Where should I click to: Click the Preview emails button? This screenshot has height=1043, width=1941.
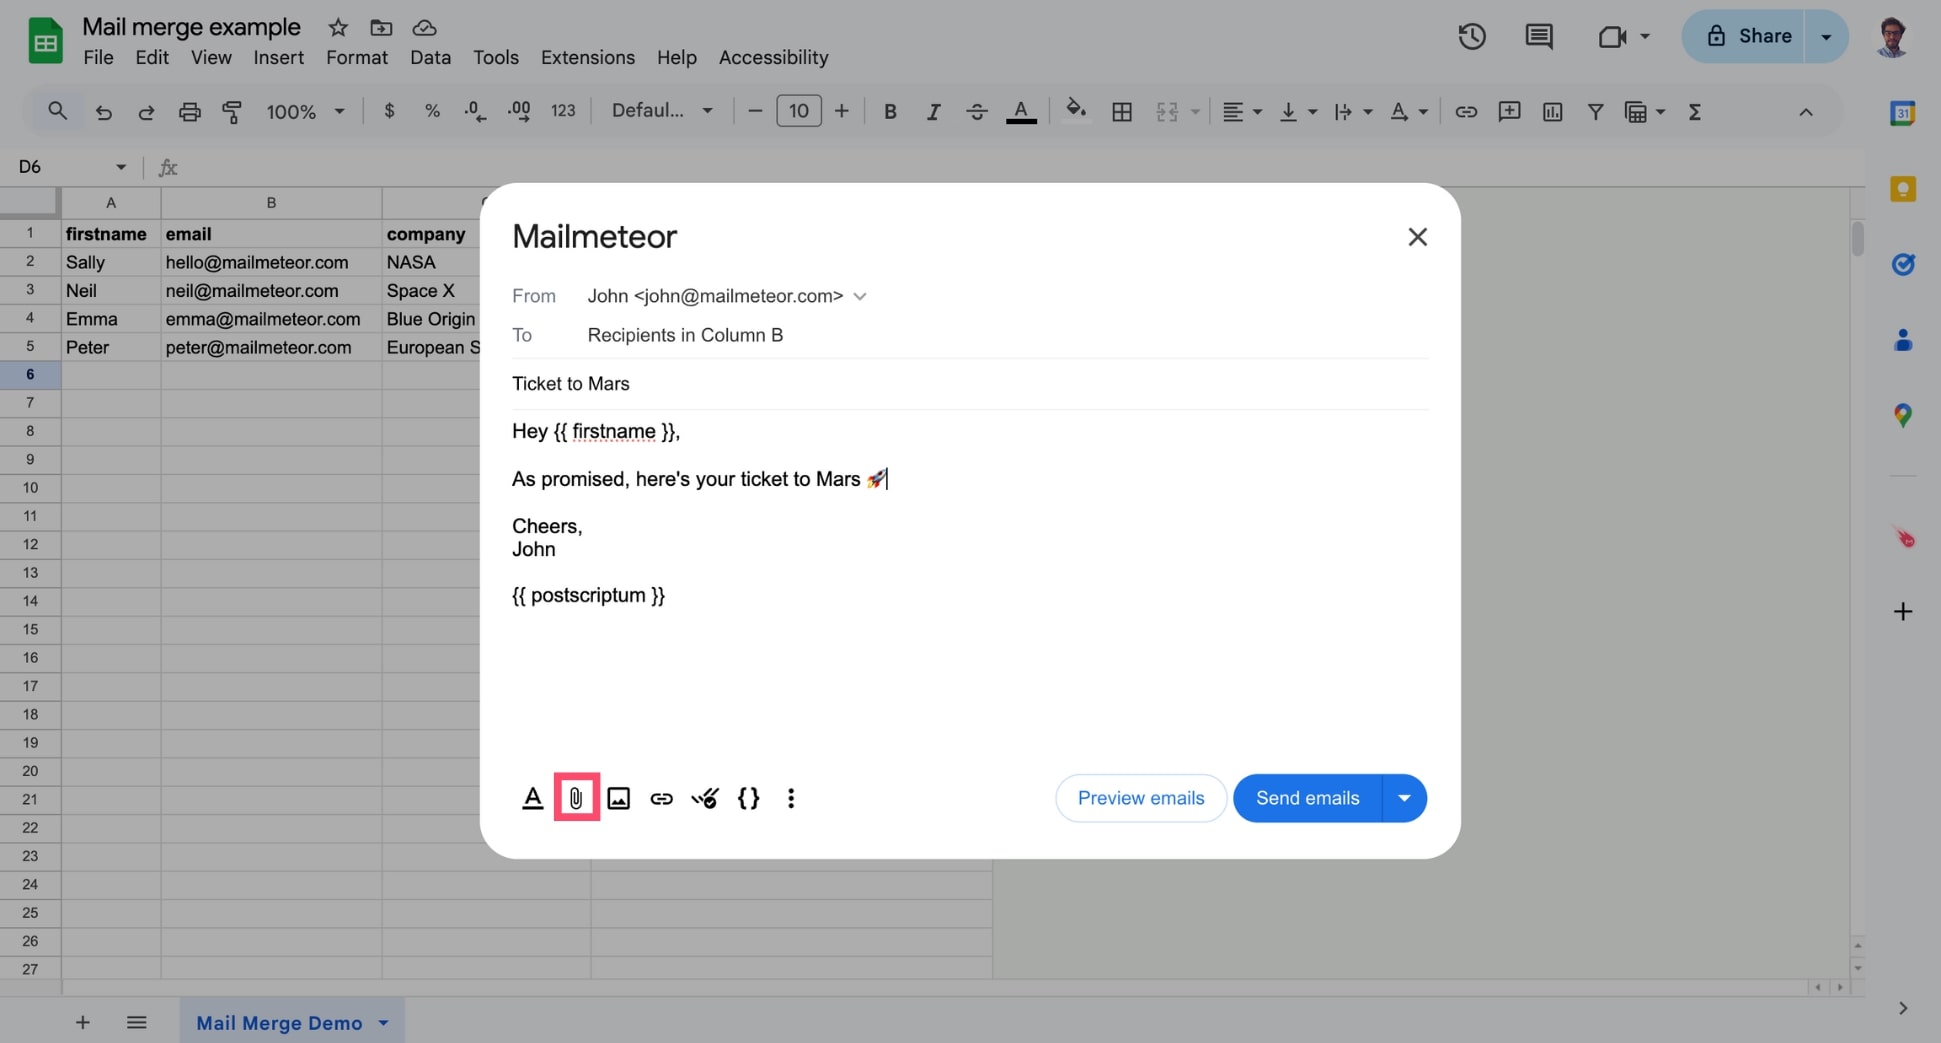(1141, 798)
